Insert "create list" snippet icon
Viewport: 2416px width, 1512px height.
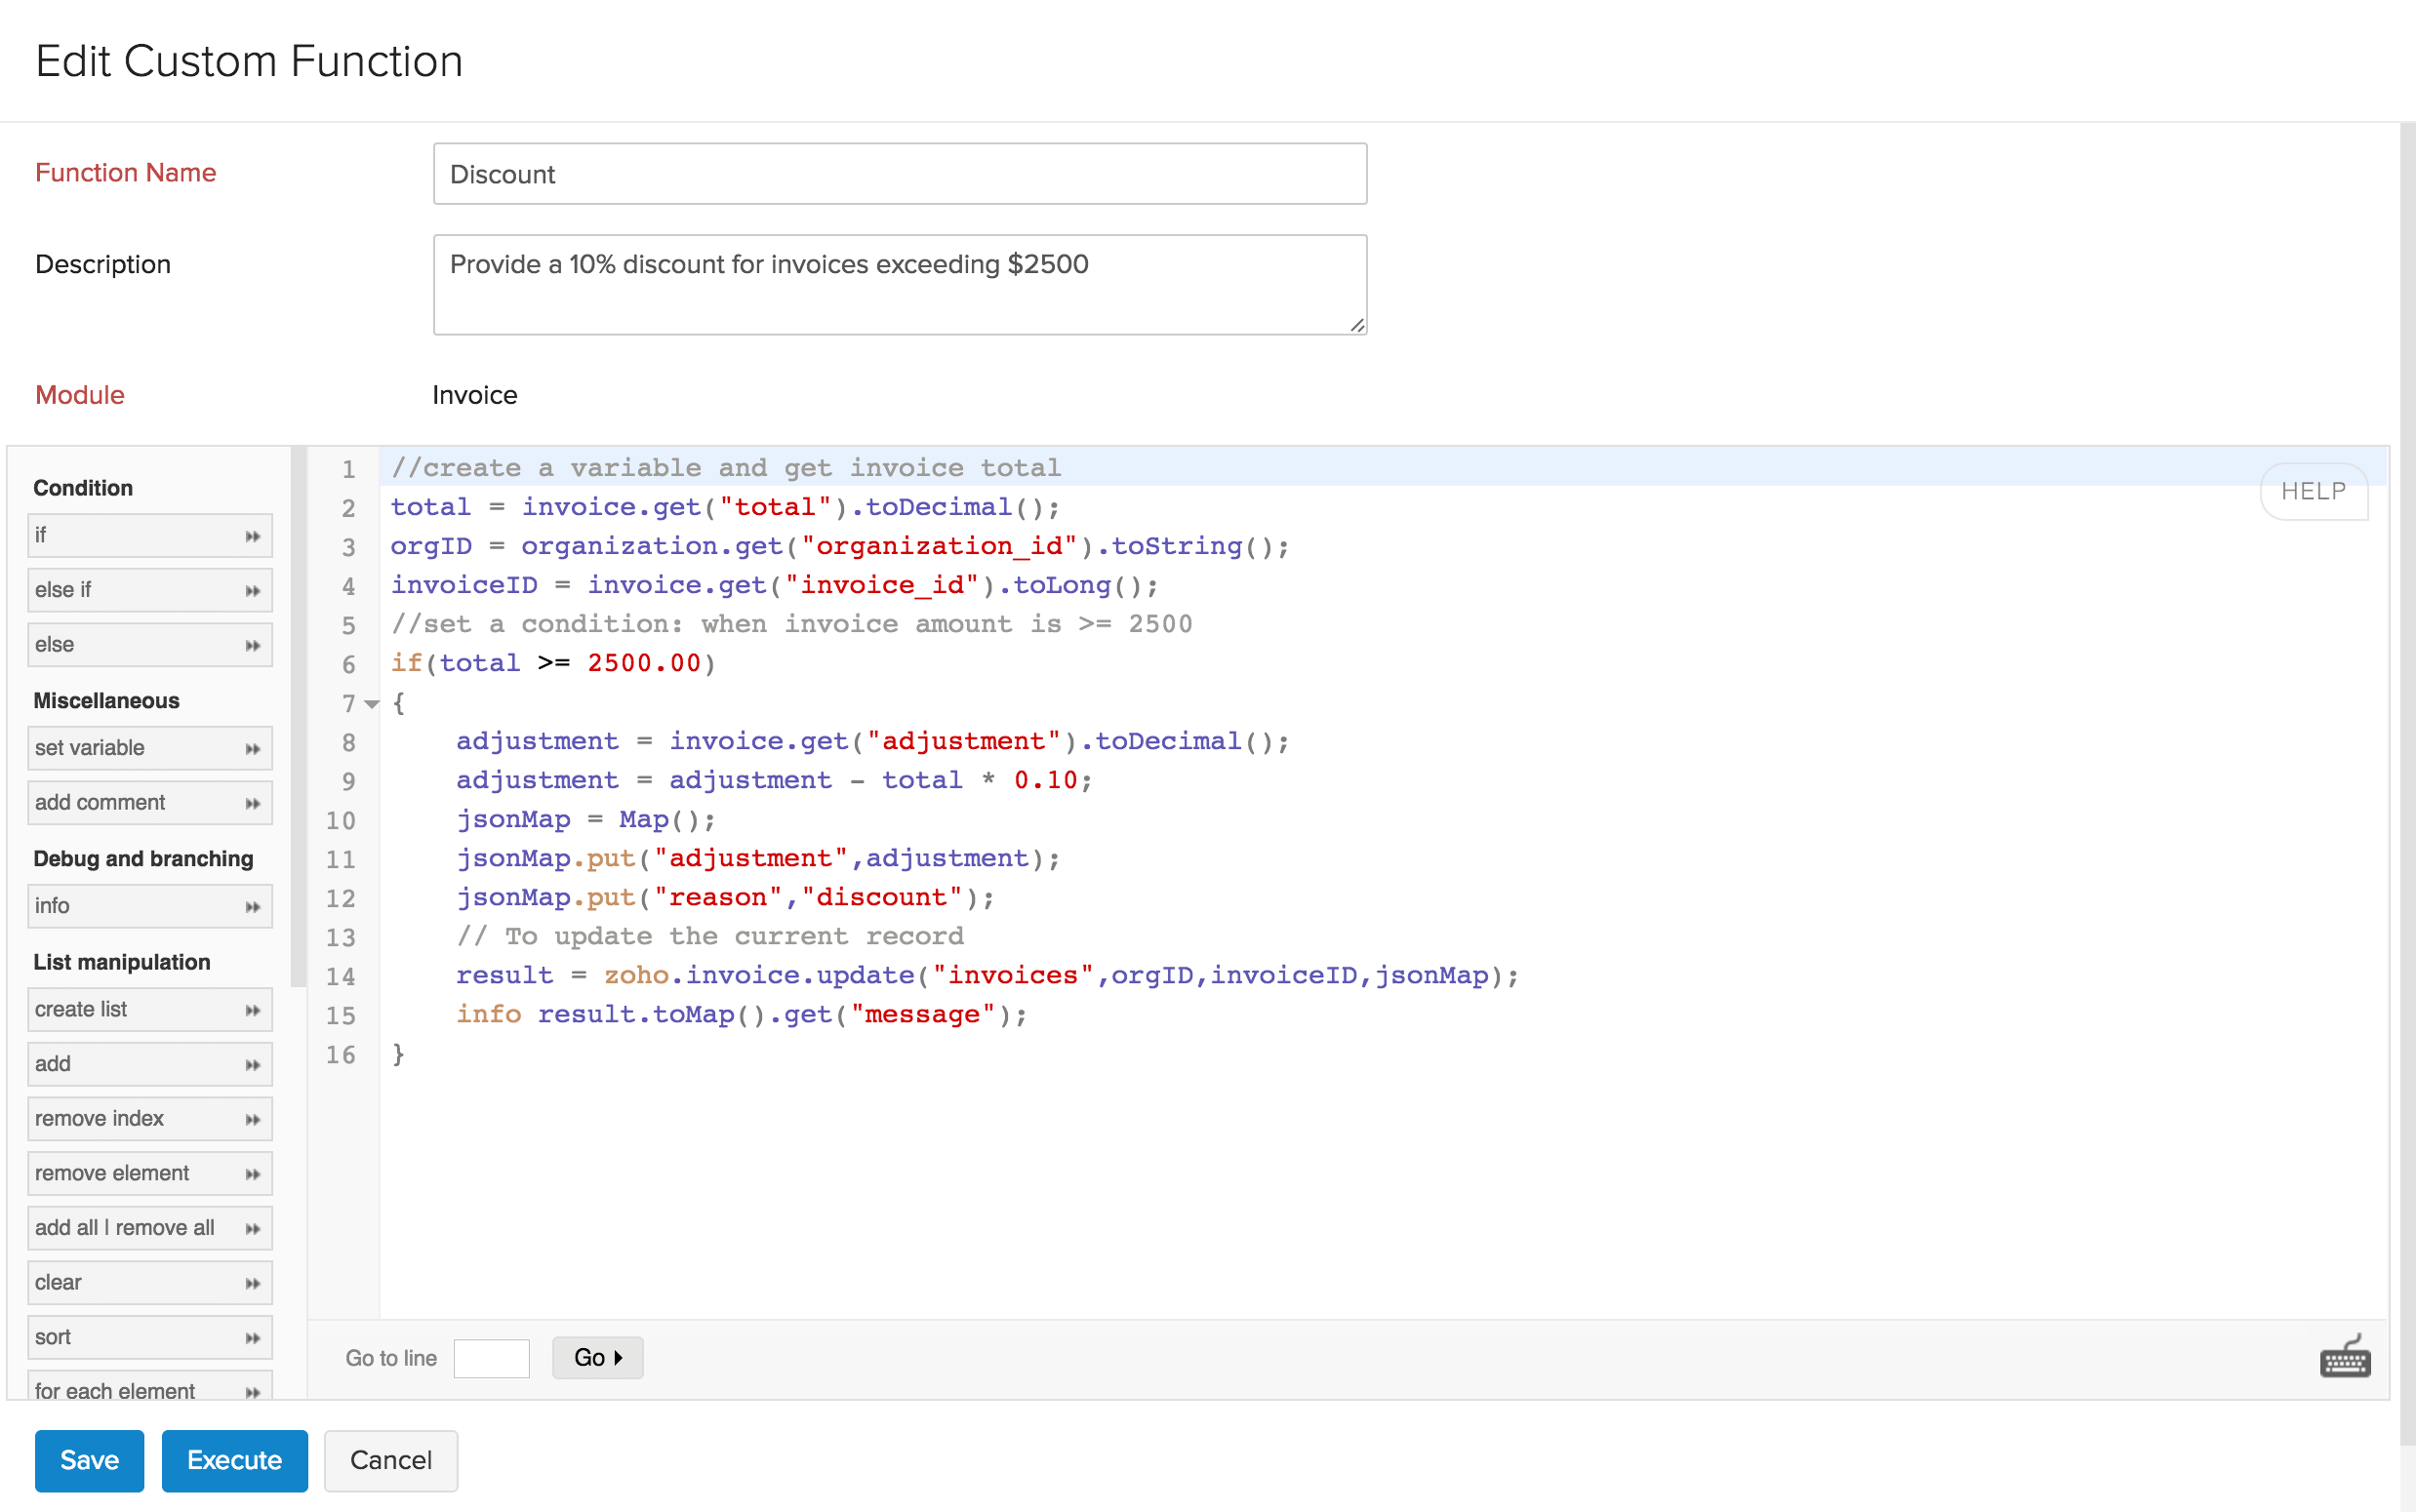tap(255, 1009)
